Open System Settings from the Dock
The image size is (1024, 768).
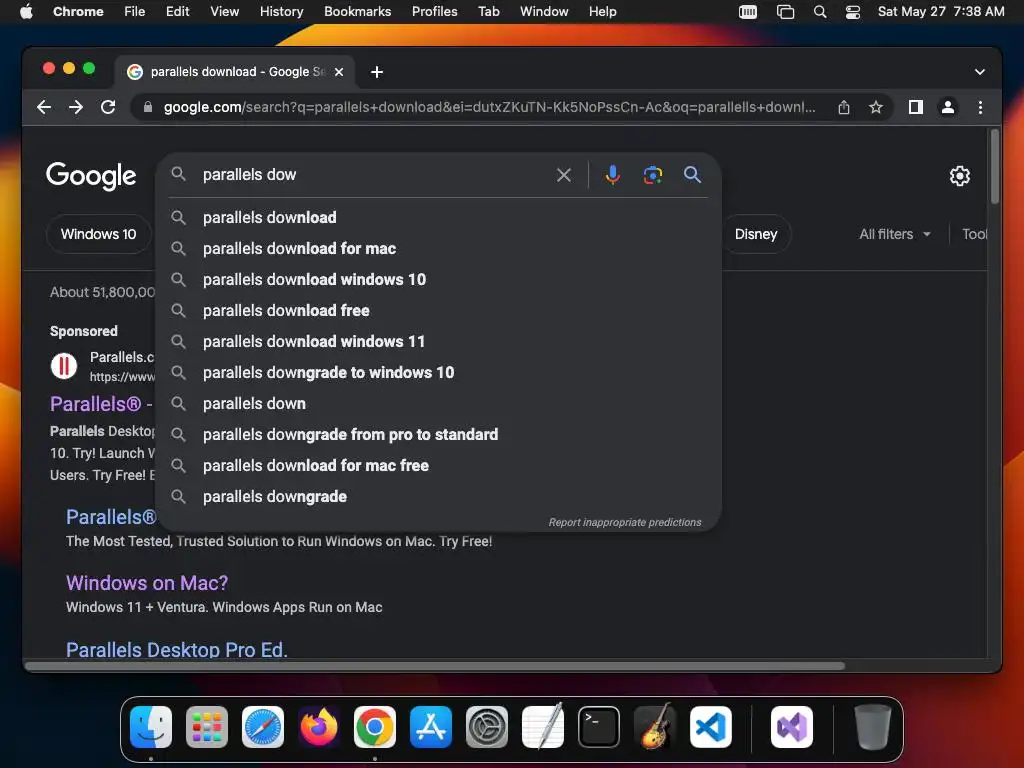487,727
